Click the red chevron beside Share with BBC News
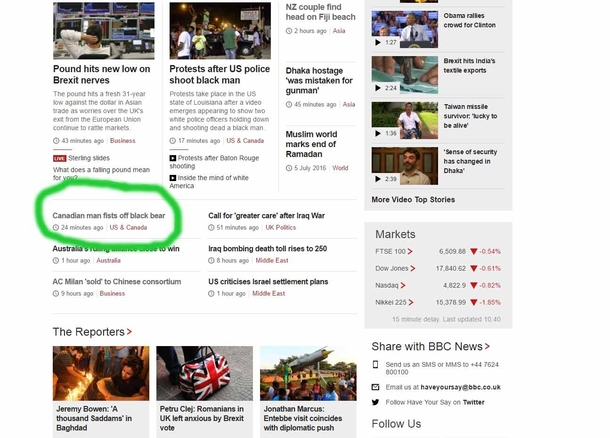 (x=487, y=346)
